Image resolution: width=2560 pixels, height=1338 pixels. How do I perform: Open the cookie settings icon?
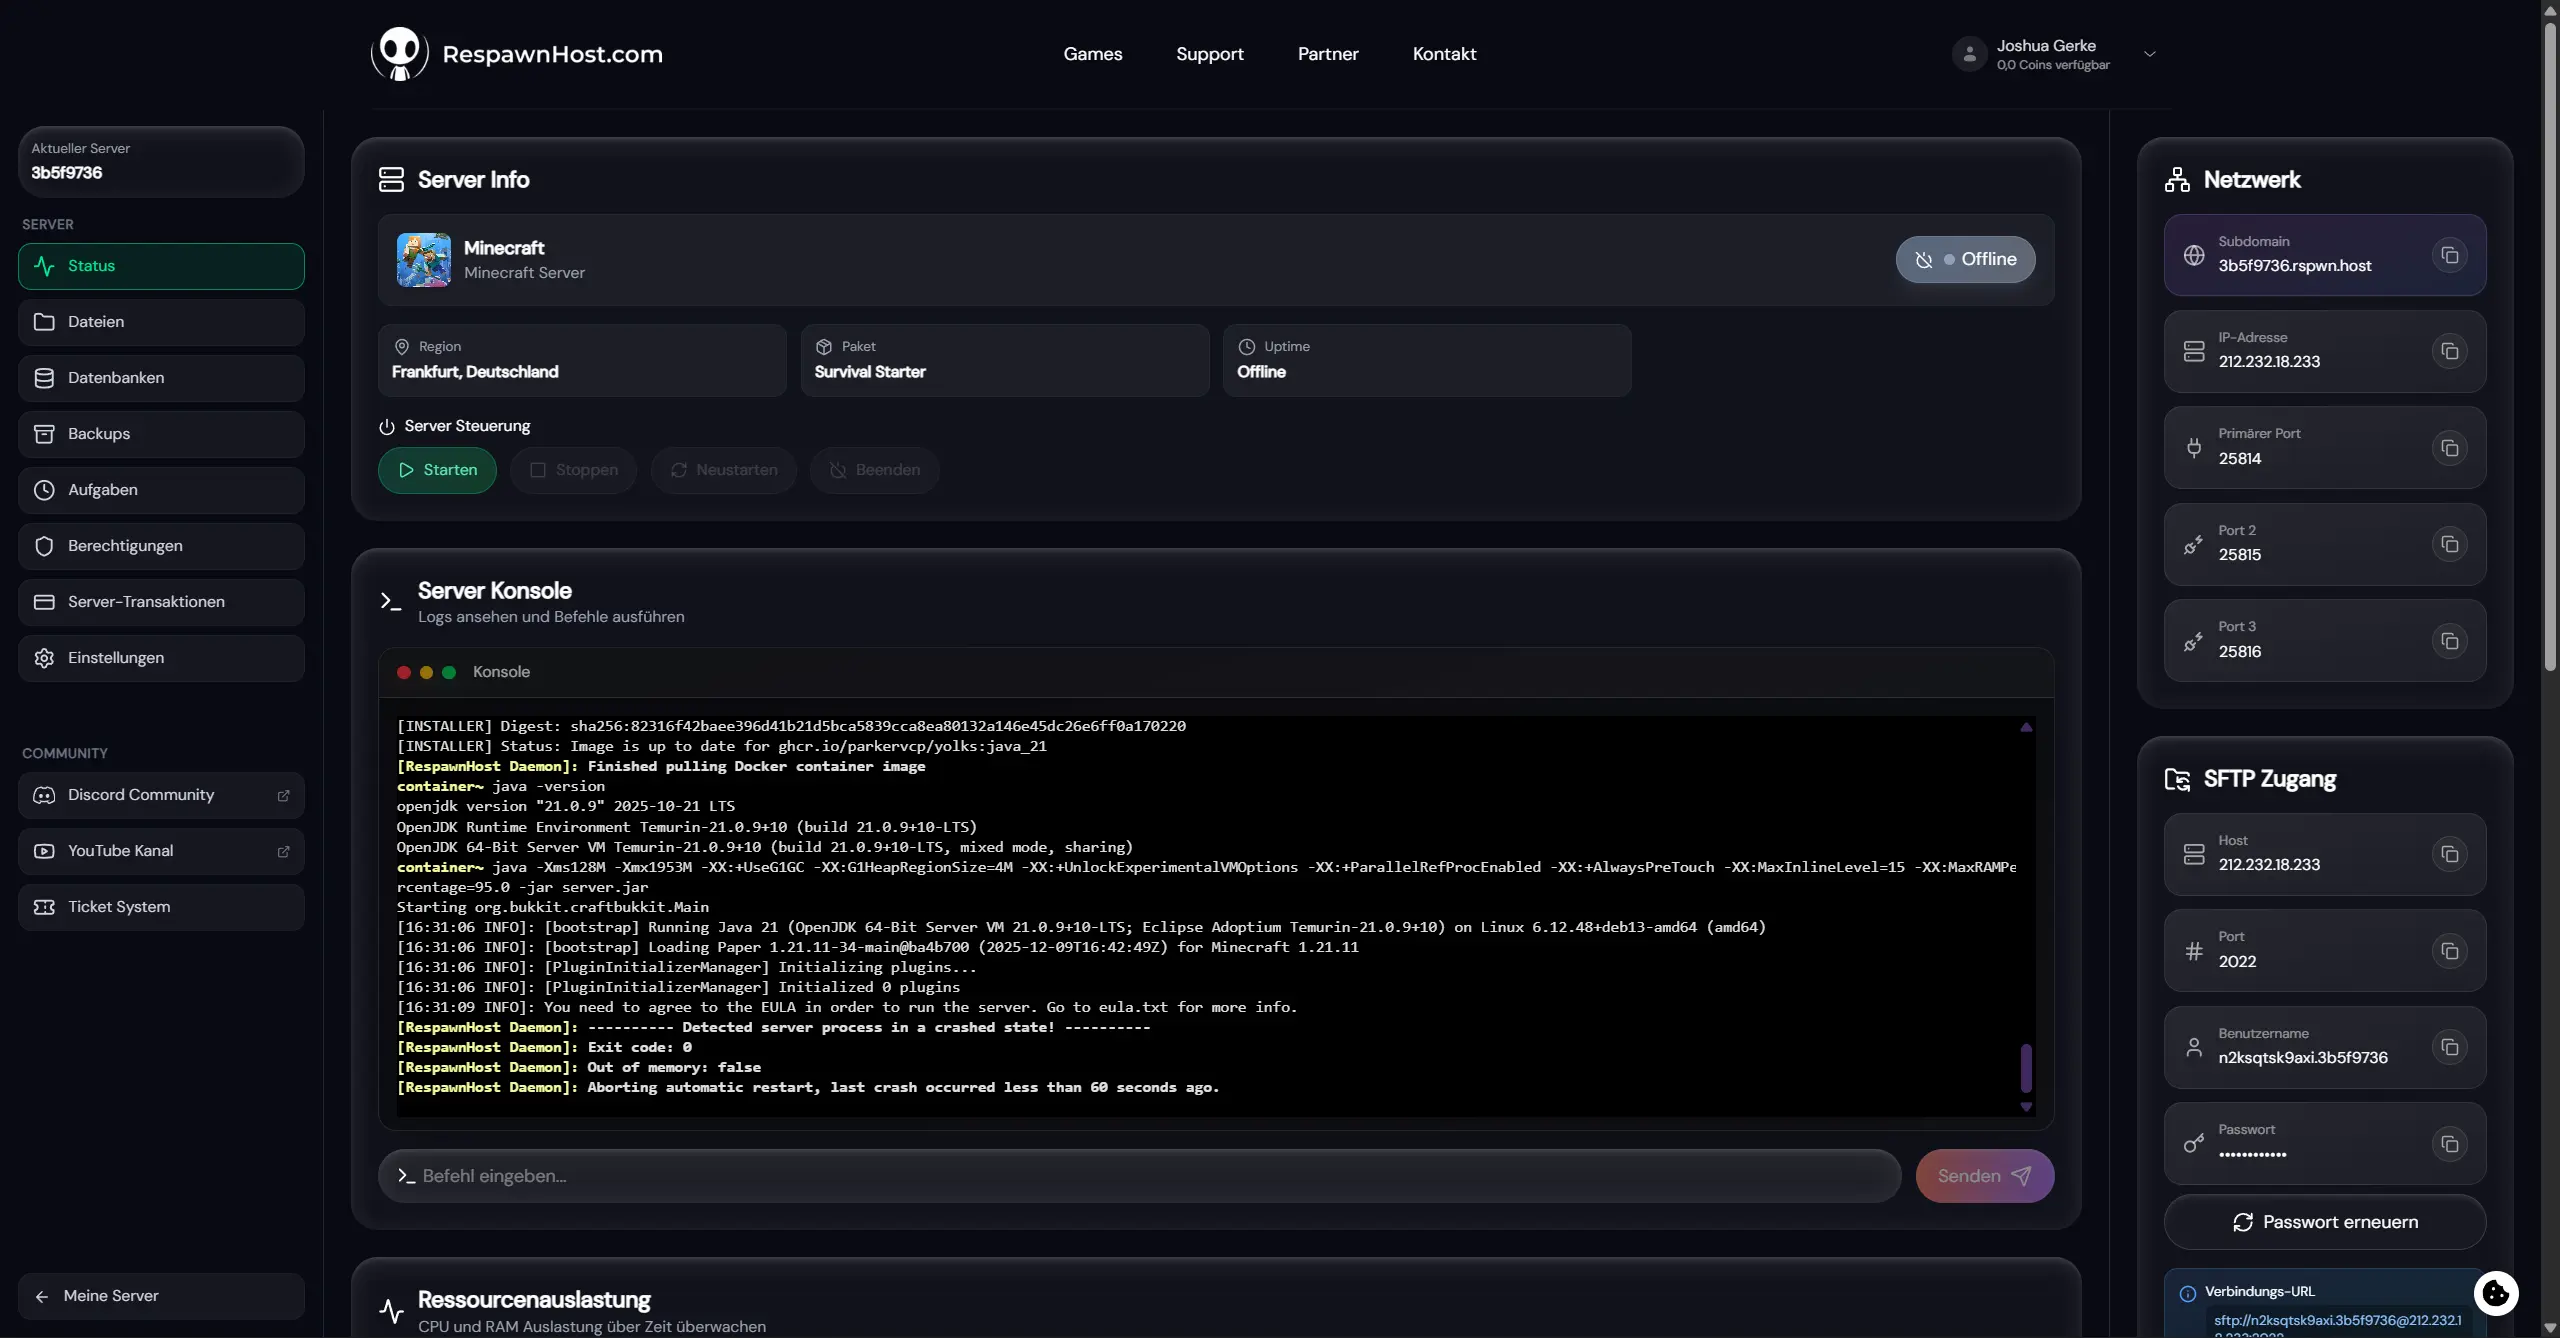coord(2496,1293)
